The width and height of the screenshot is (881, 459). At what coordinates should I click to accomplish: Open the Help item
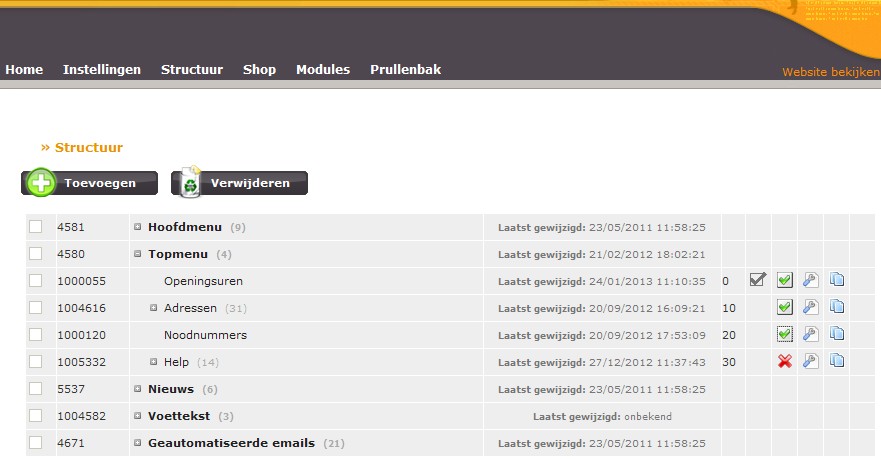tap(176, 362)
